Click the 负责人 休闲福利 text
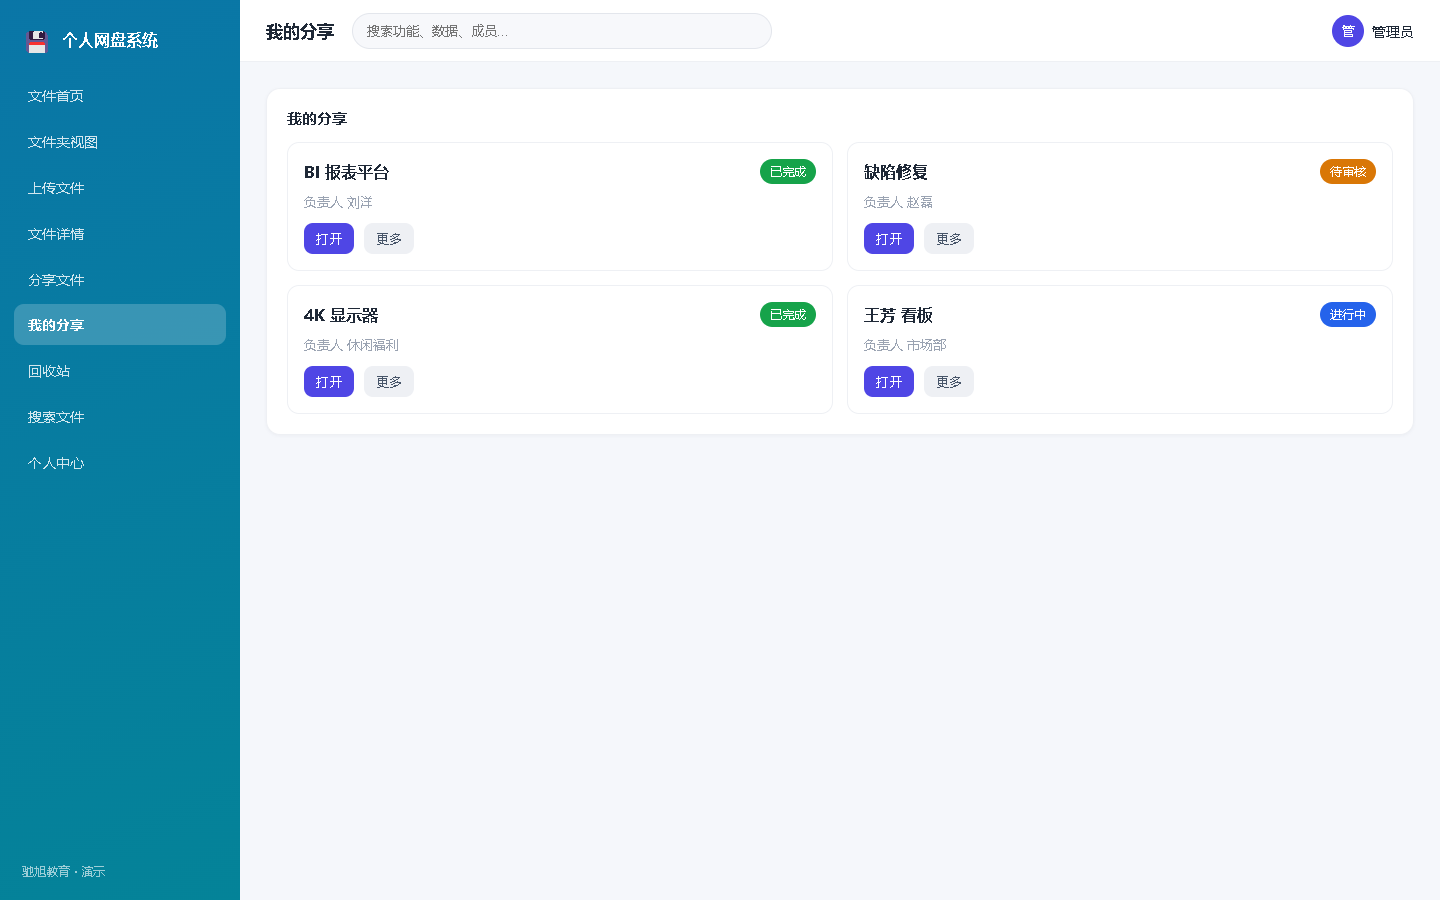1440x900 pixels. tap(351, 345)
